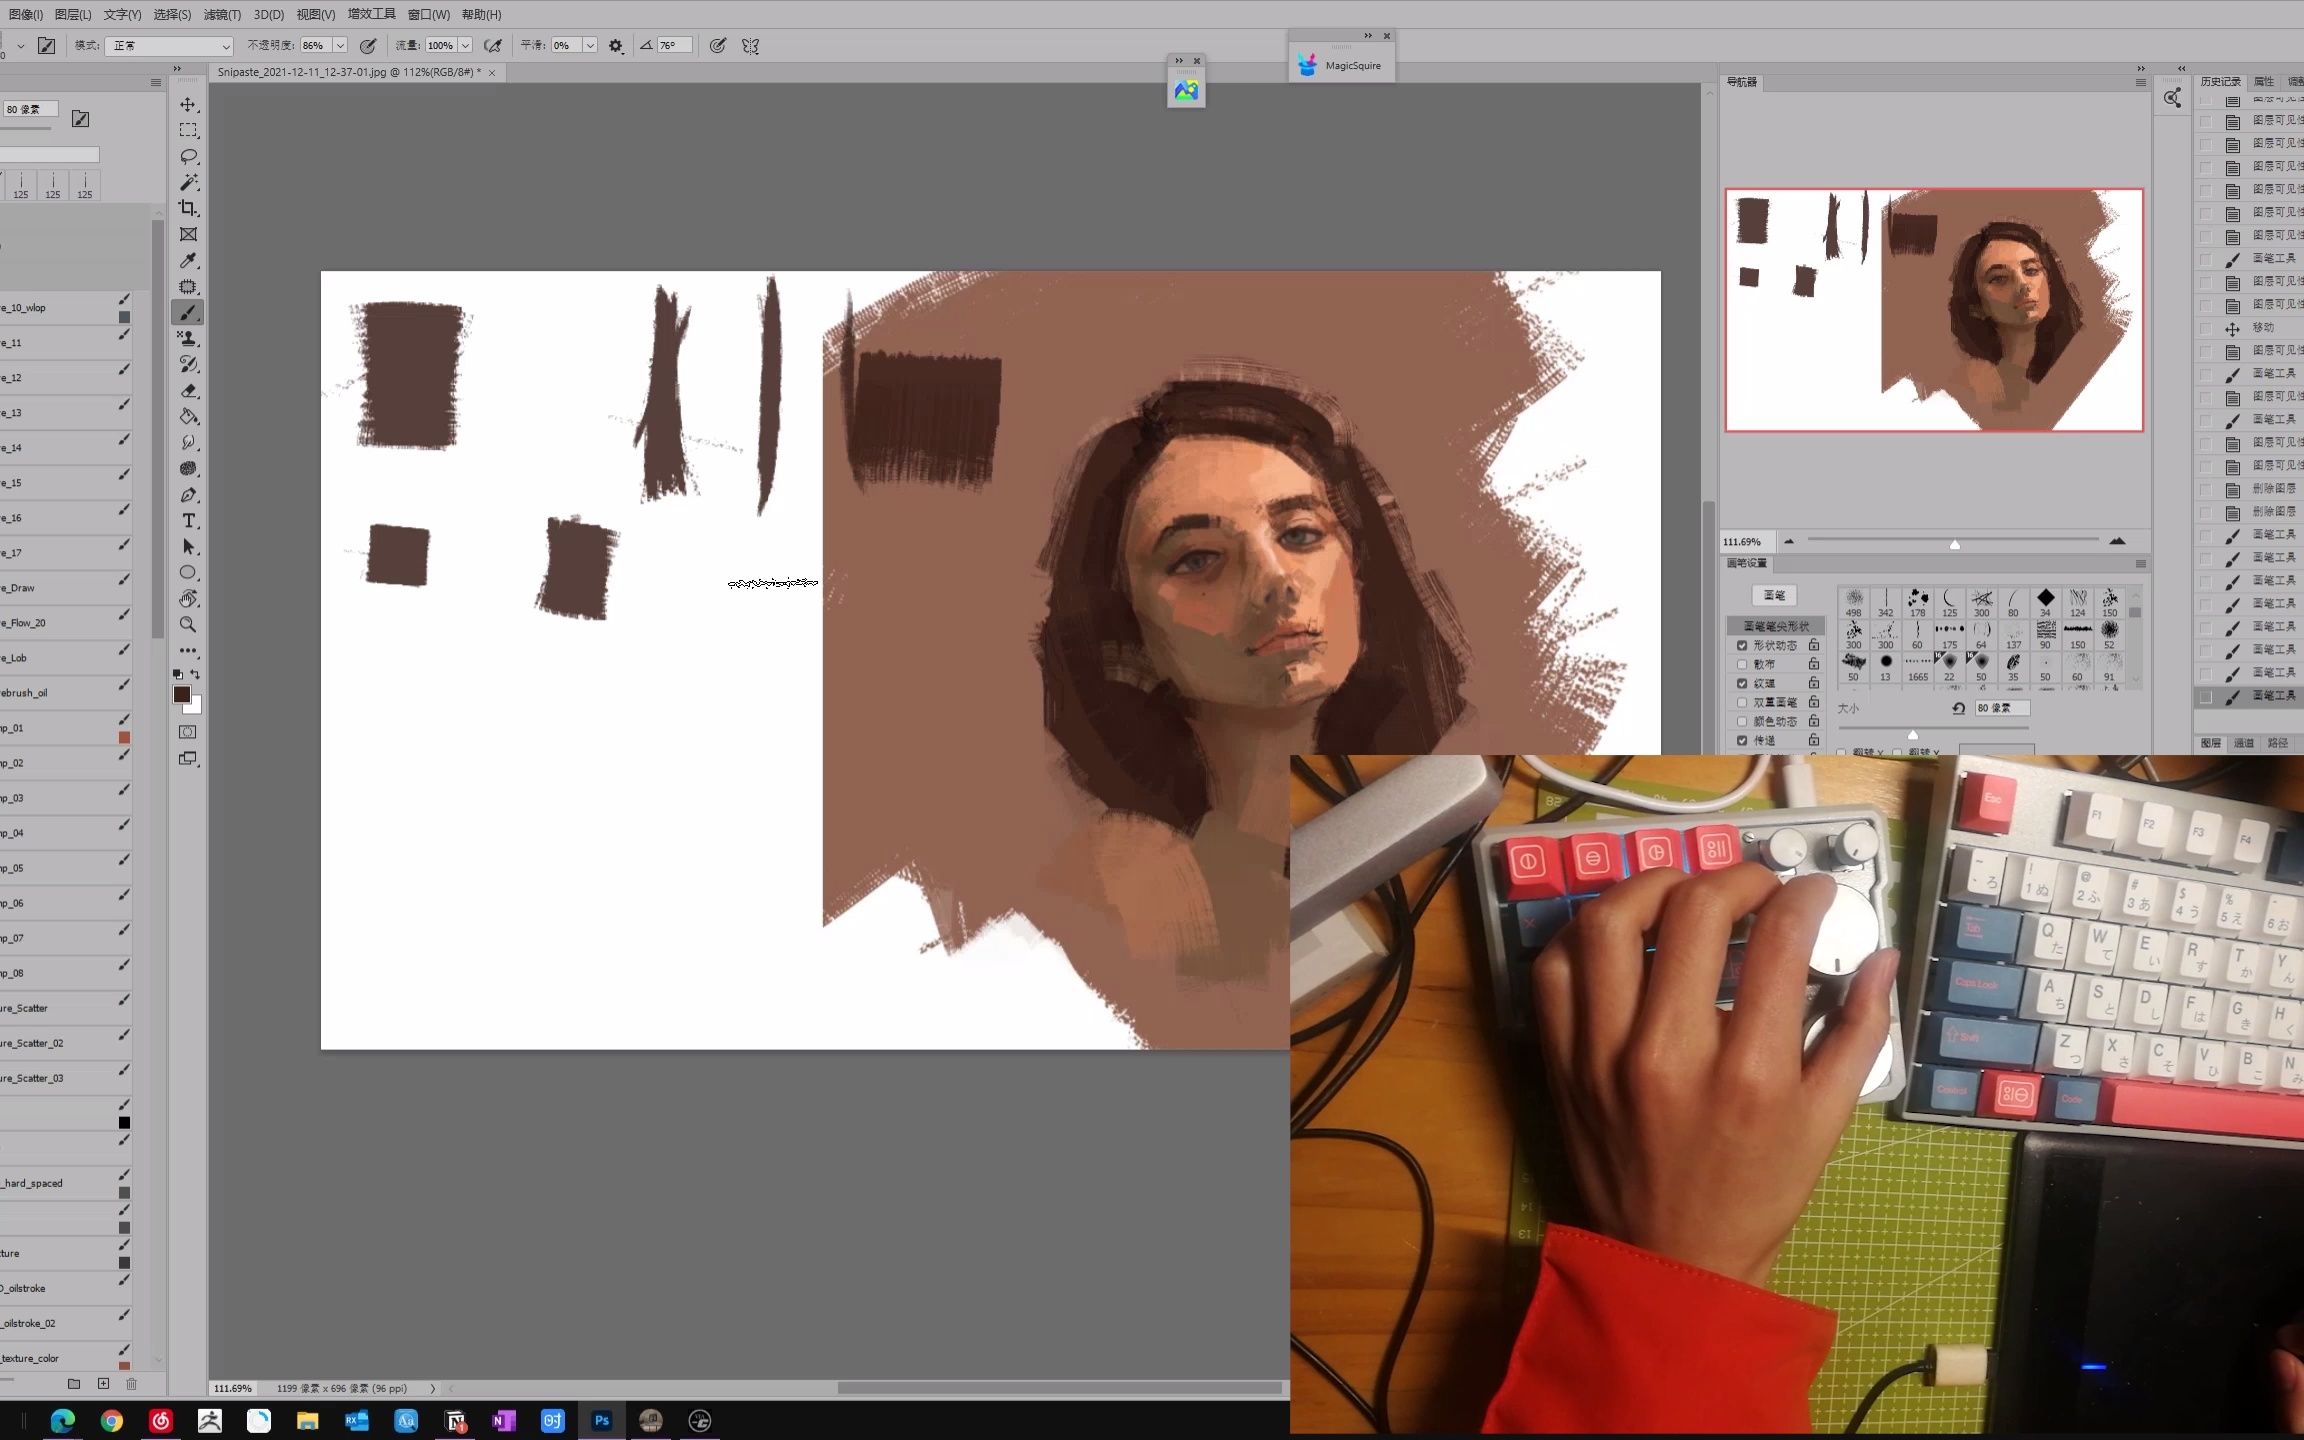The image size is (2304, 1440).
Task: Enable airbrush-style build-up icon
Action: pos(492,46)
